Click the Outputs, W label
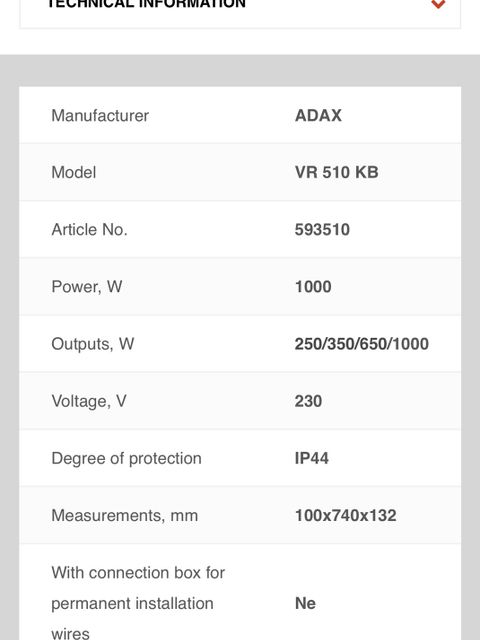The image size is (480, 640). tap(93, 344)
